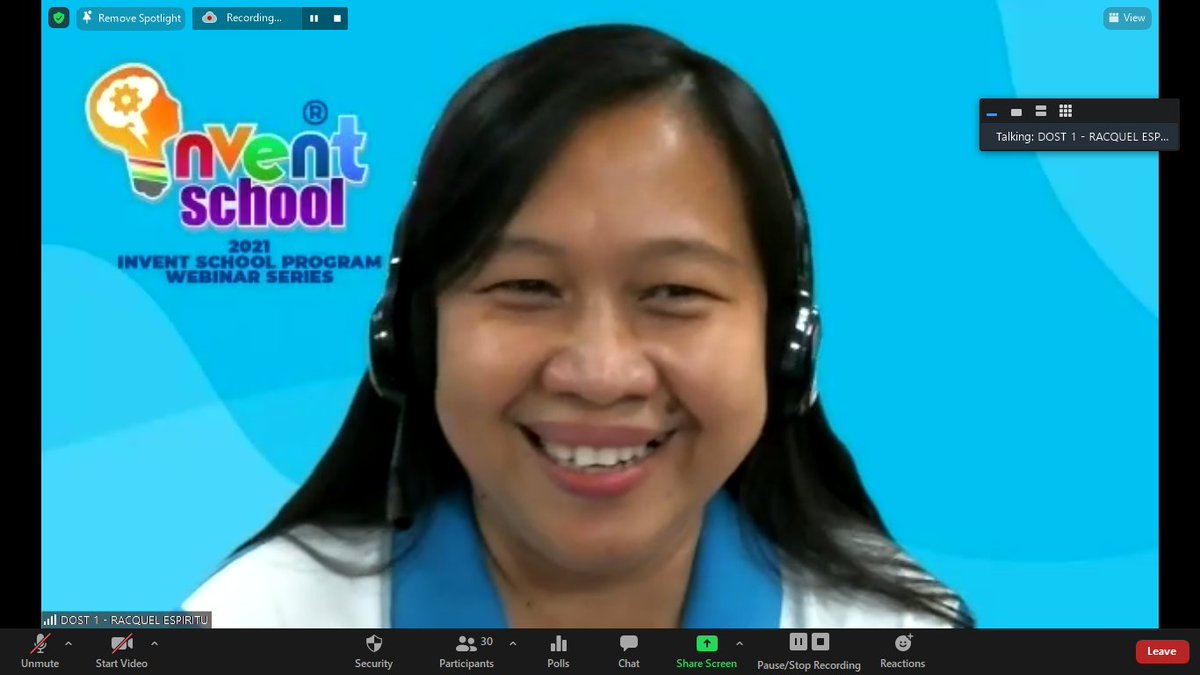Click the green encryption shield icon
1200x675 pixels.
pyautogui.click(x=58, y=18)
